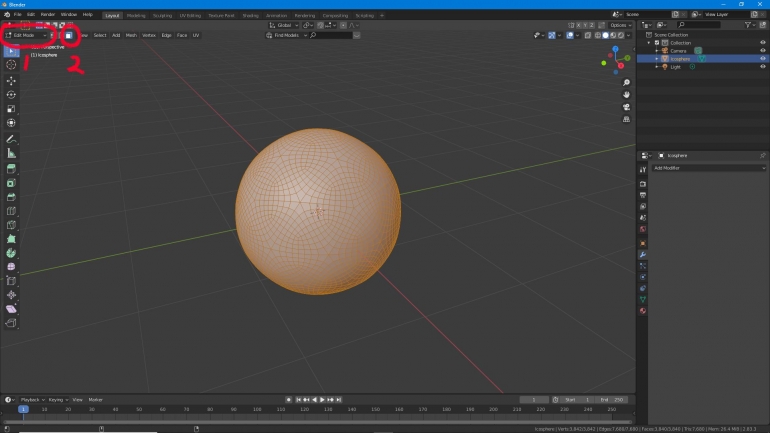
Task: Select the Inset Faces tool
Action: pyautogui.click(x=11, y=183)
